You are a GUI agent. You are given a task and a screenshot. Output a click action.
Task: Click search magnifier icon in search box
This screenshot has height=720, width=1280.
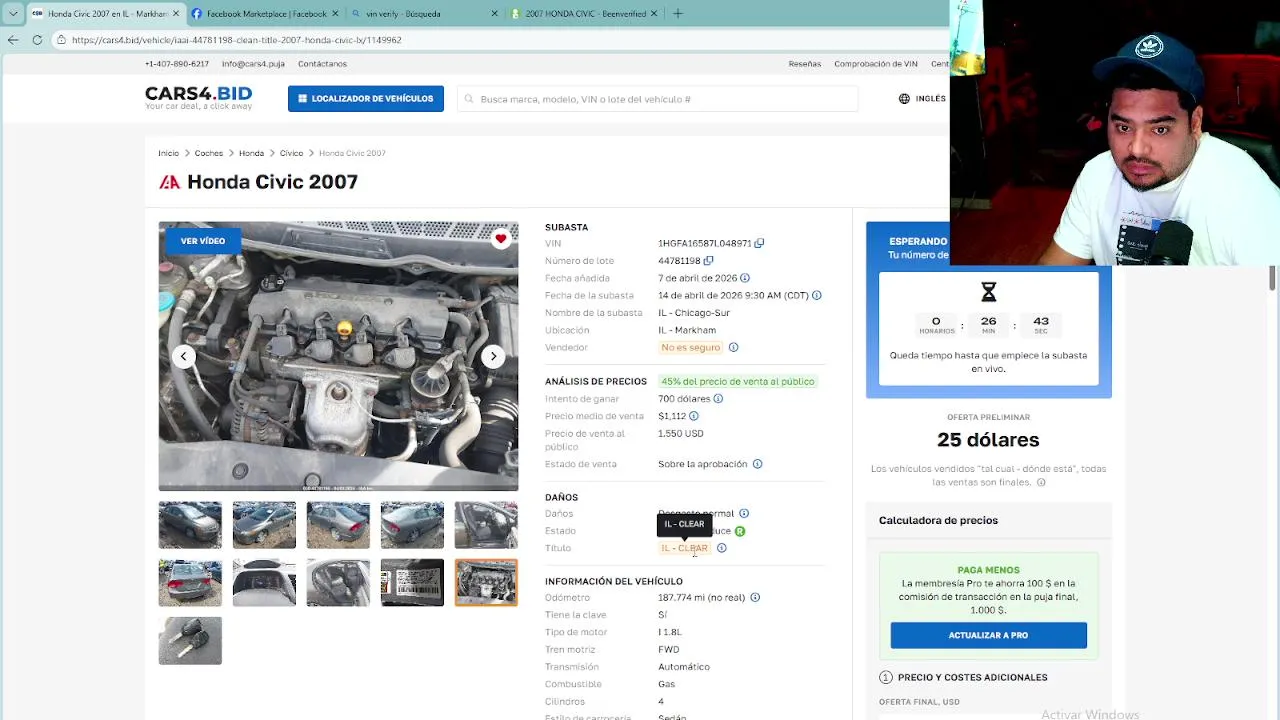point(469,99)
